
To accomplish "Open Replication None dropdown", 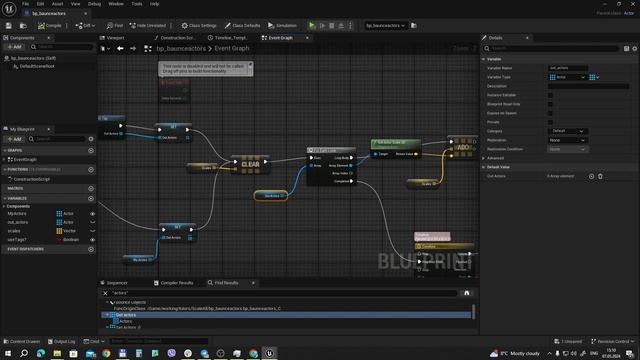I will (x=567, y=140).
